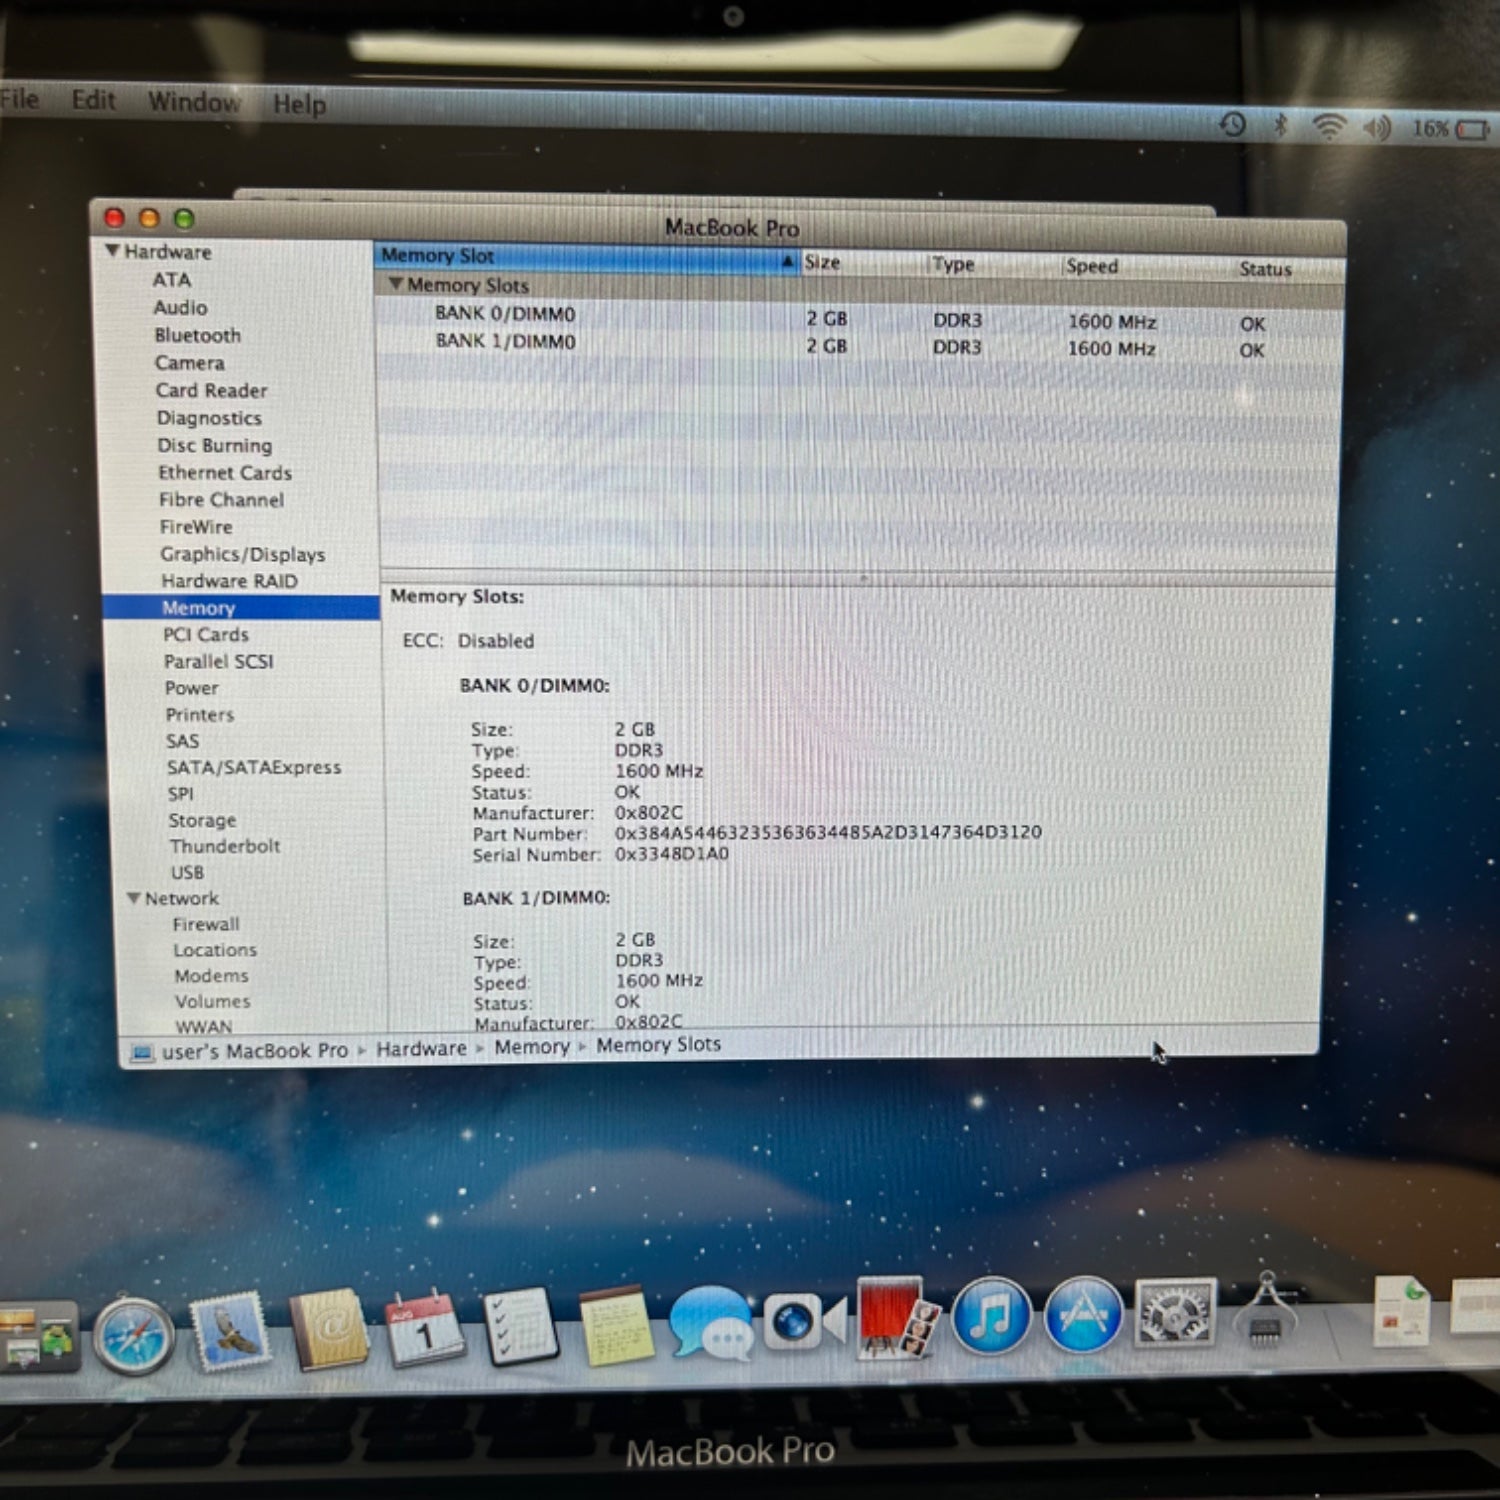Select Printers in the sidebar
This screenshot has width=1500, height=1500.
click(x=200, y=715)
